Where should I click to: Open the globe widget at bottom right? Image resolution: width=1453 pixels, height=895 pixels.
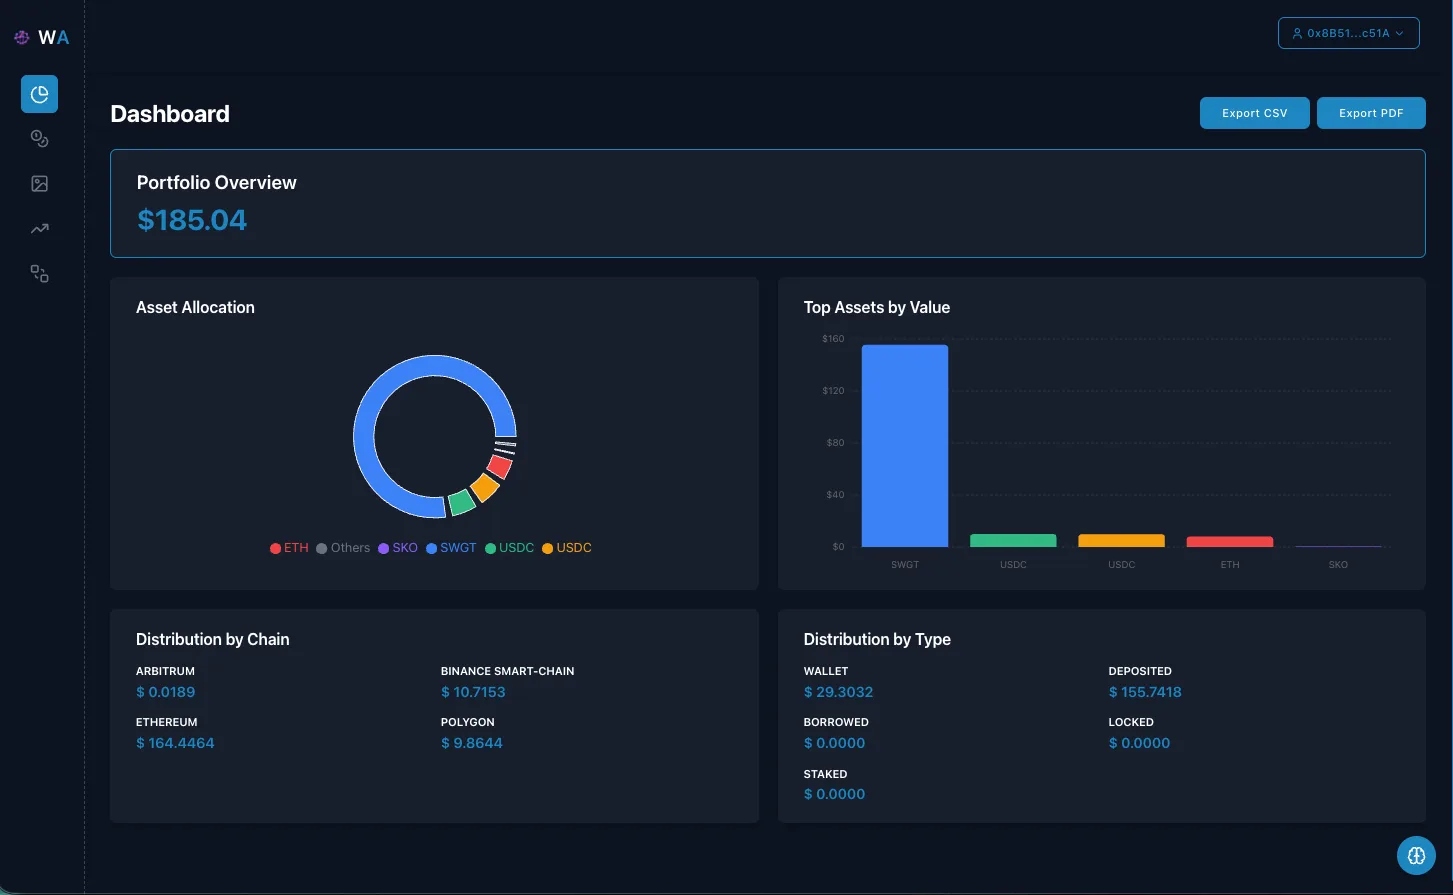tap(1416, 856)
